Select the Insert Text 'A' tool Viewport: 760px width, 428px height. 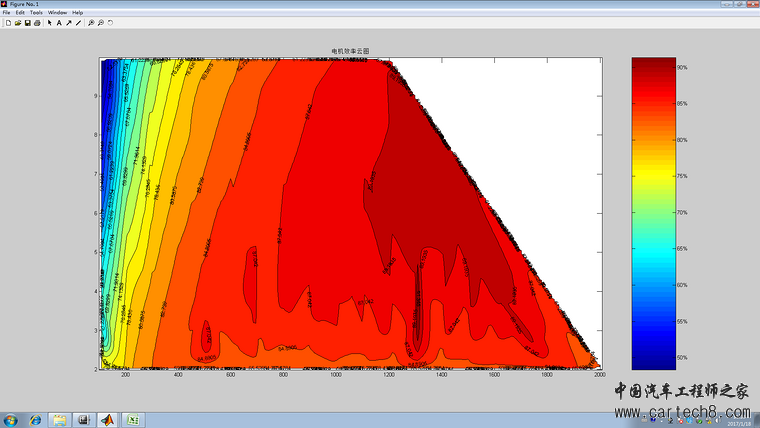coord(59,22)
